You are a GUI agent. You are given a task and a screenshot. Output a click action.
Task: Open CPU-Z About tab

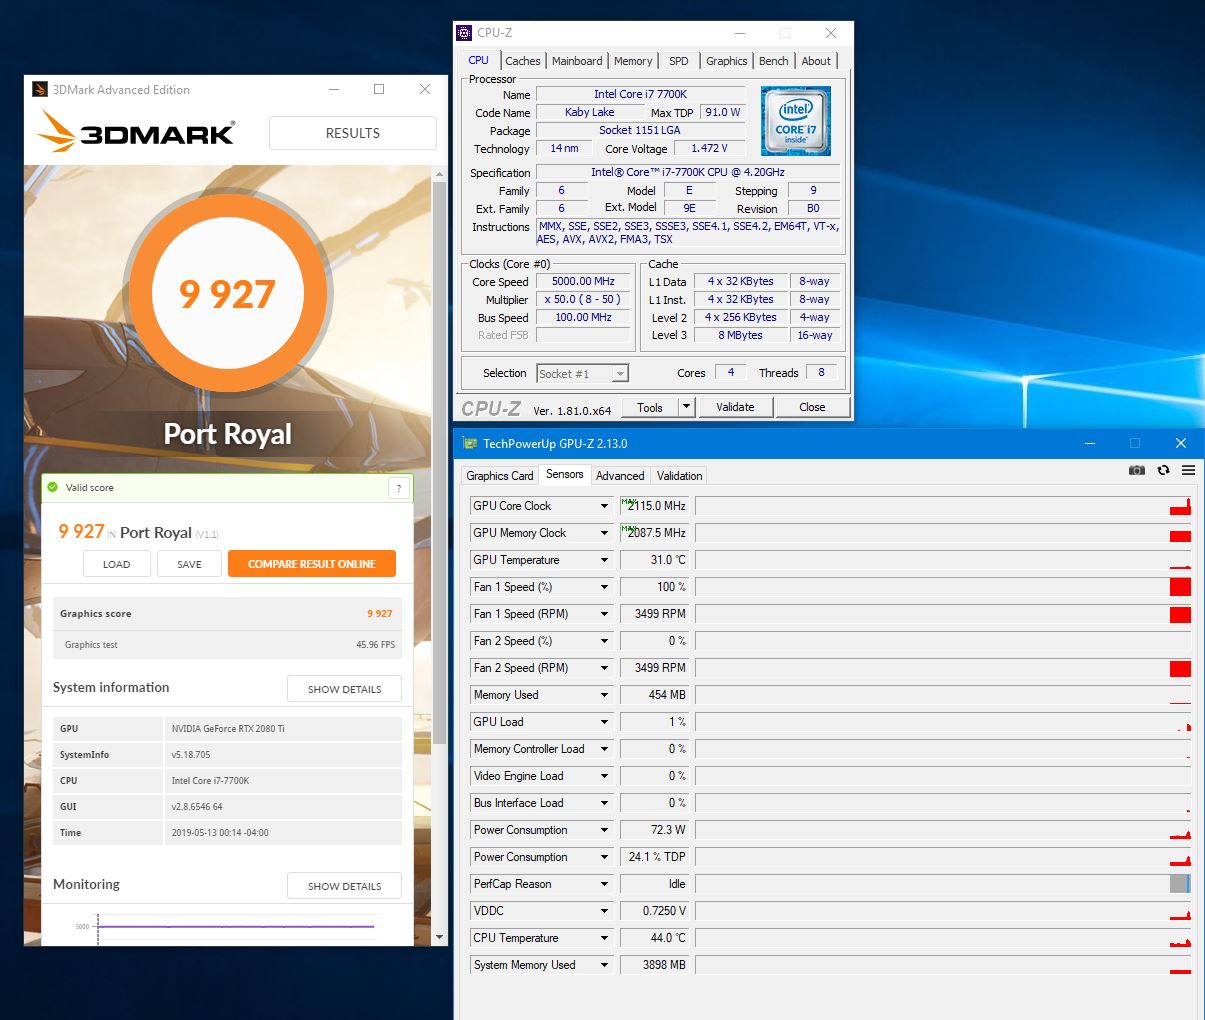[x=816, y=61]
